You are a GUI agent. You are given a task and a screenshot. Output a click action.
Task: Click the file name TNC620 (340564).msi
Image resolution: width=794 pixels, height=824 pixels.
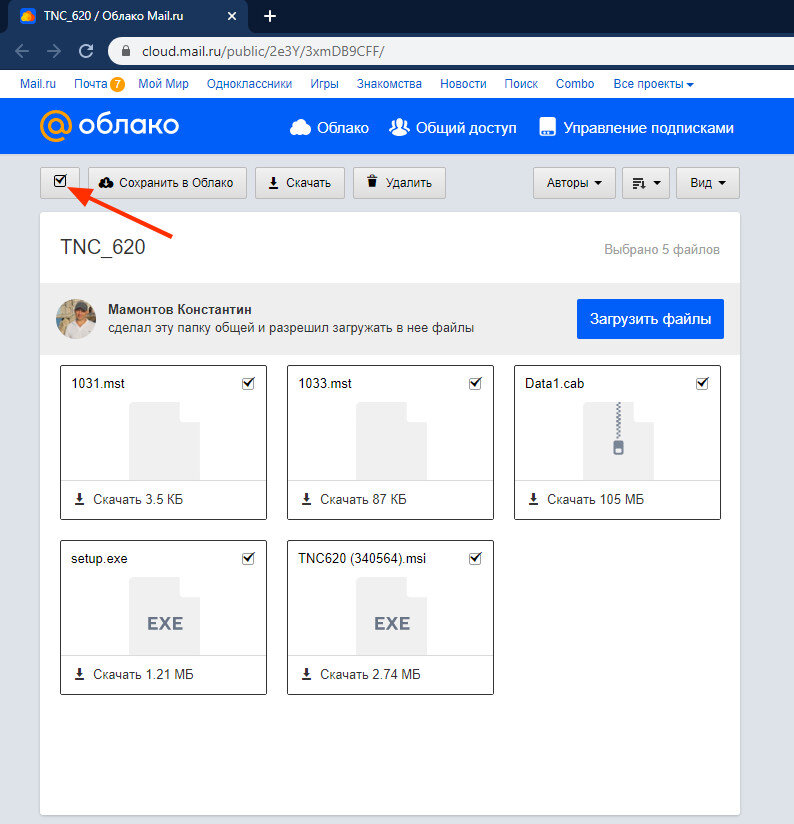pos(362,559)
